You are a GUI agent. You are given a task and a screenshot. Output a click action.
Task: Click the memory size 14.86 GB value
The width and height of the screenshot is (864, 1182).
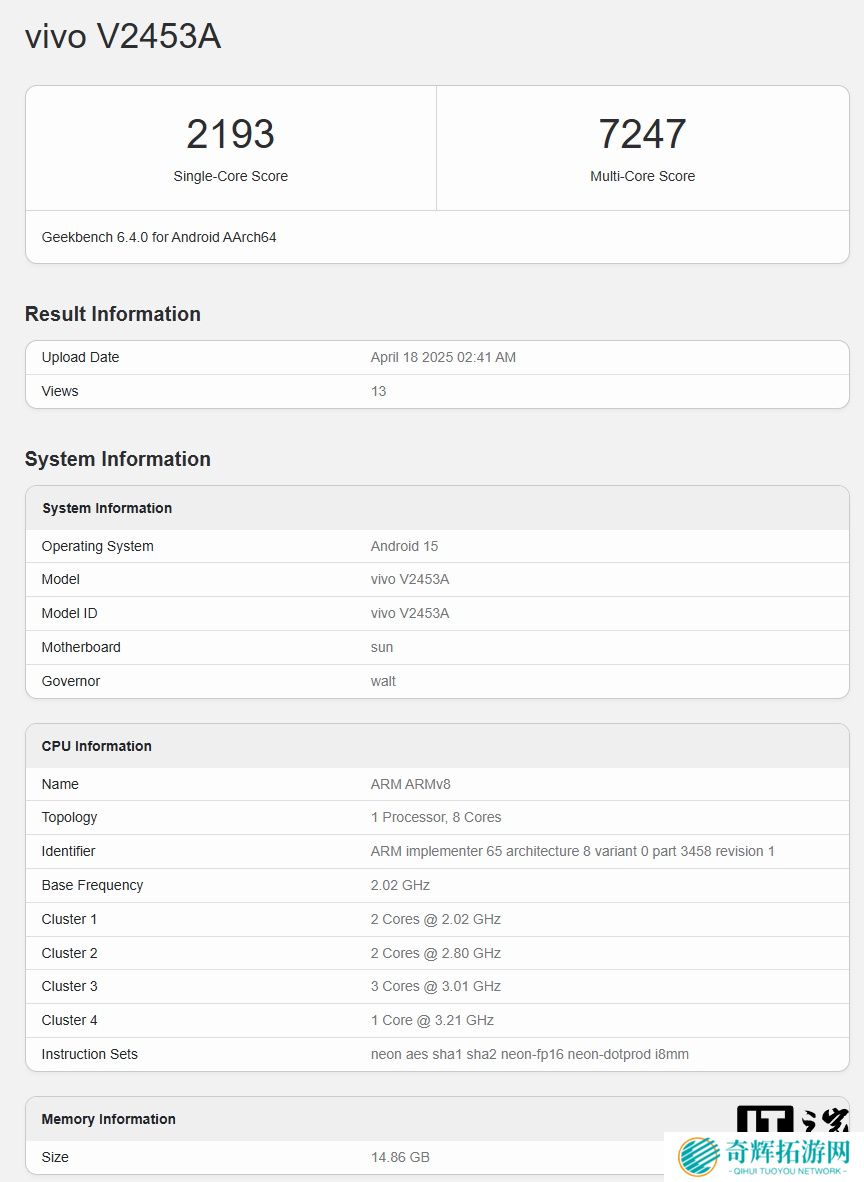point(400,1157)
